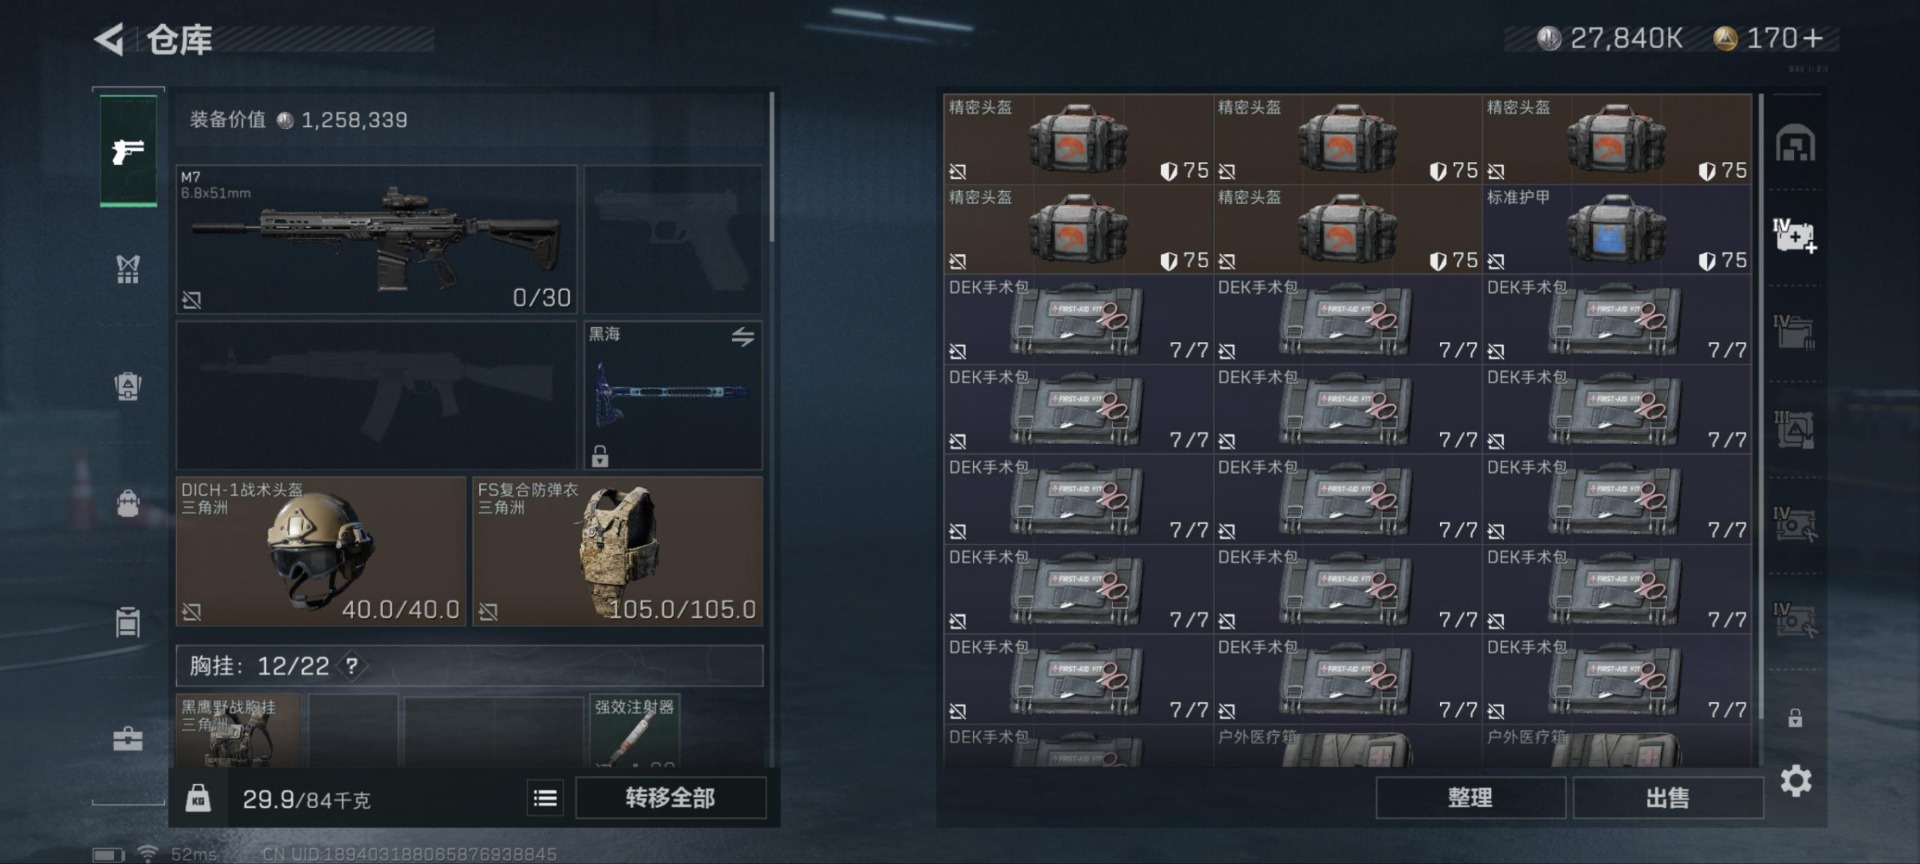Open the backpack category in left sidebar
This screenshot has width=1920, height=864.
[128, 502]
